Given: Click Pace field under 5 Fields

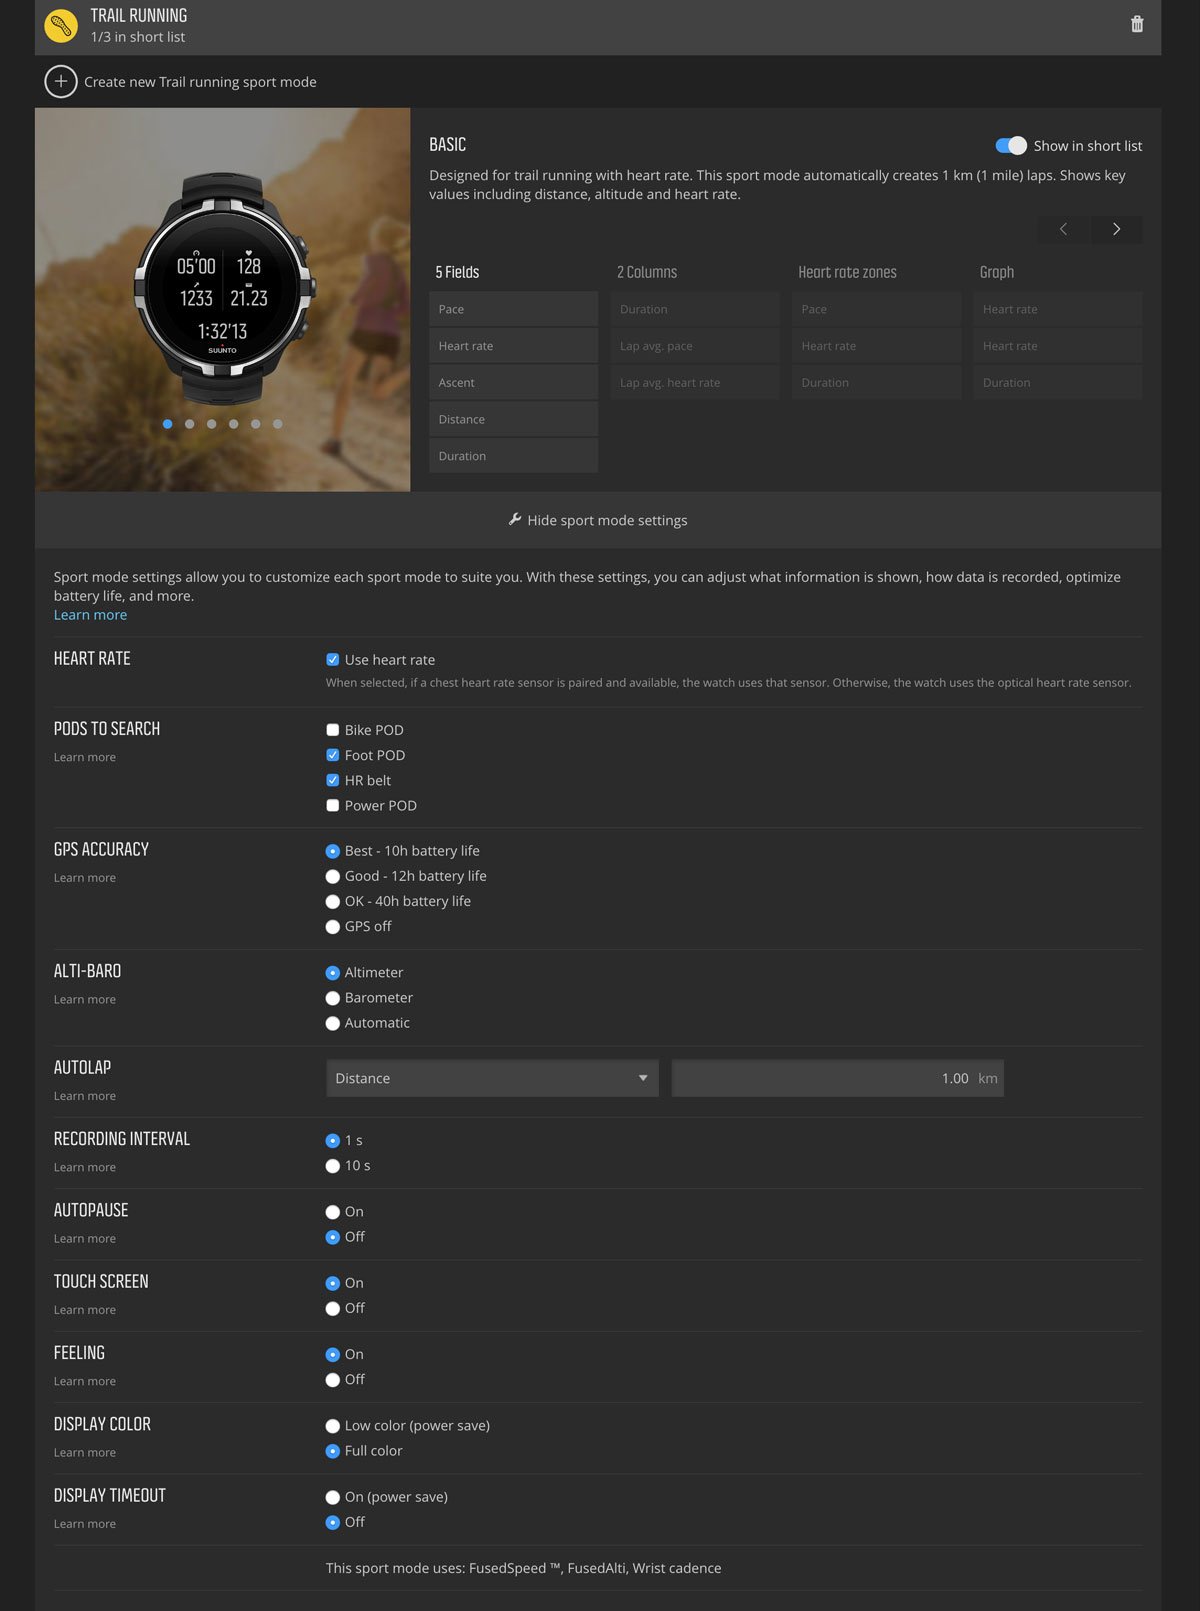Looking at the screenshot, I should point(513,309).
